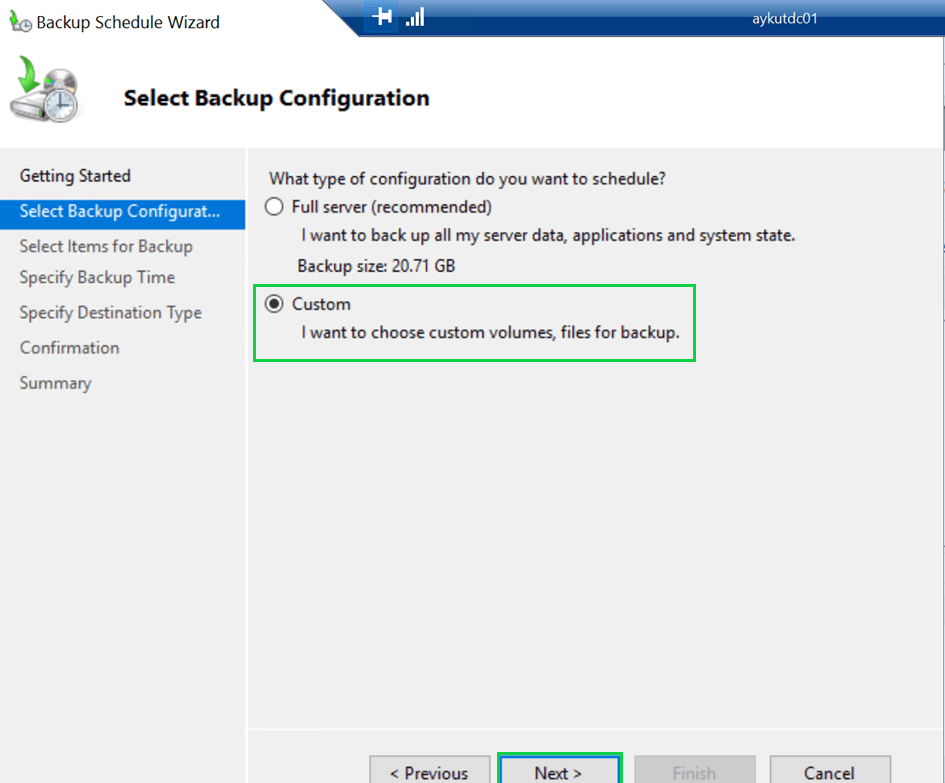Jump to the Select Items for Backup step

[106, 246]
